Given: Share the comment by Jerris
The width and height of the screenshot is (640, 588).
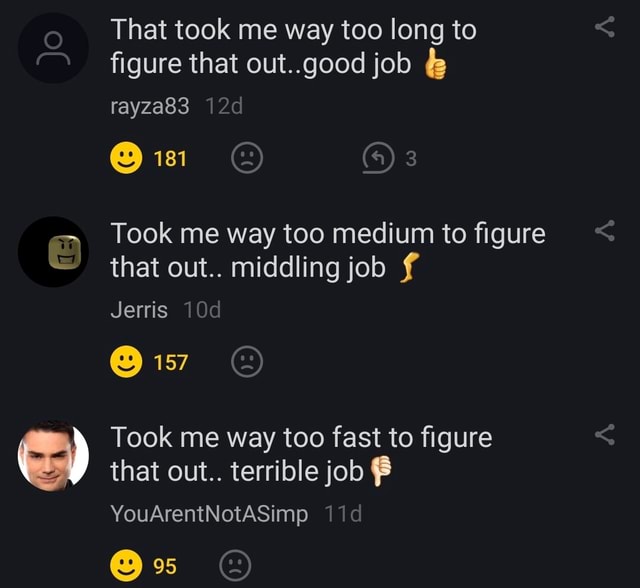Looking at the screenshot, I should click(x=604, y=231).
